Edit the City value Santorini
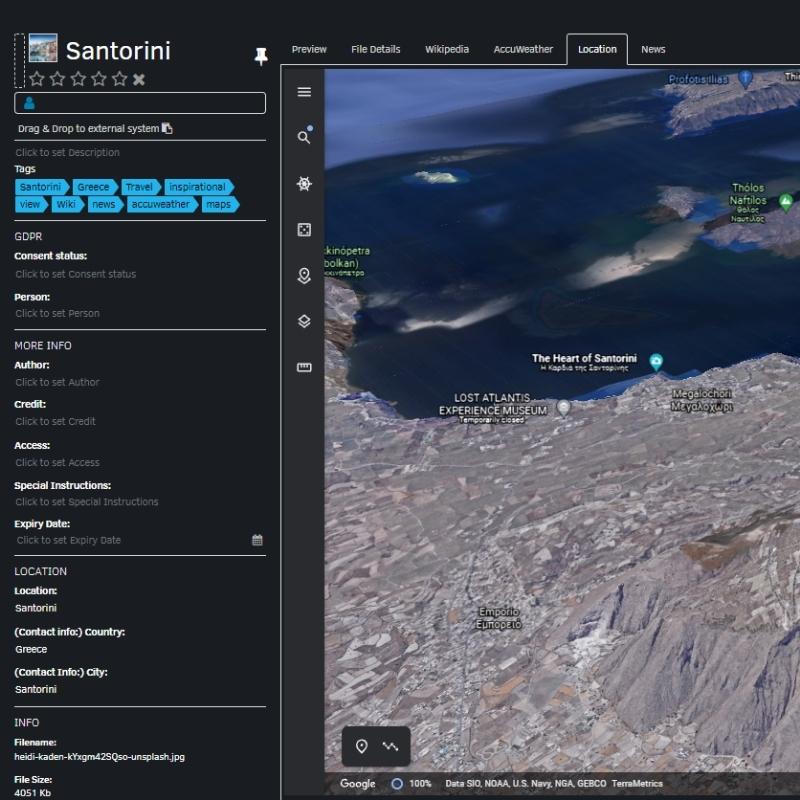The width and height of the screenshot is (800, 800). (x=36, y=689)
